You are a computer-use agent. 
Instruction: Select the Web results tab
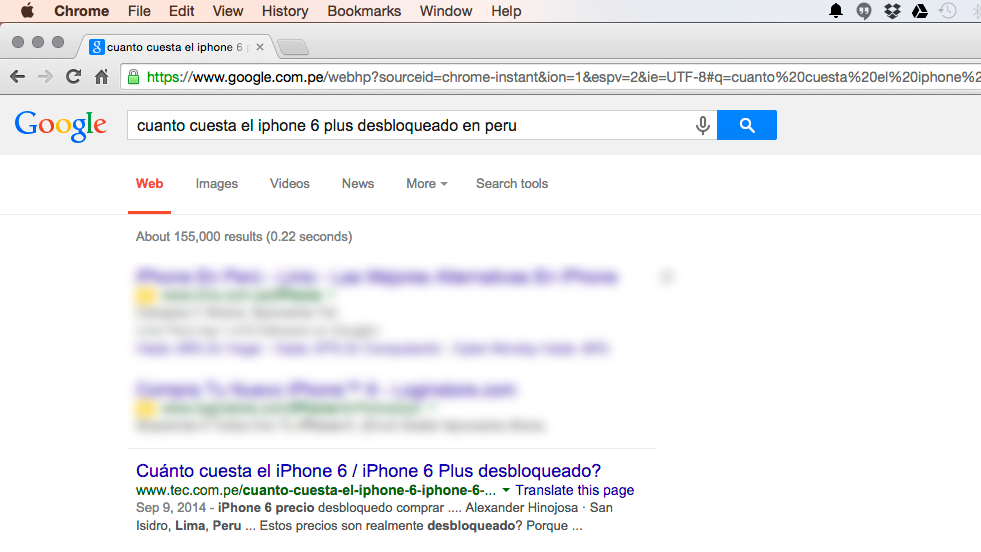pos(150,183)
